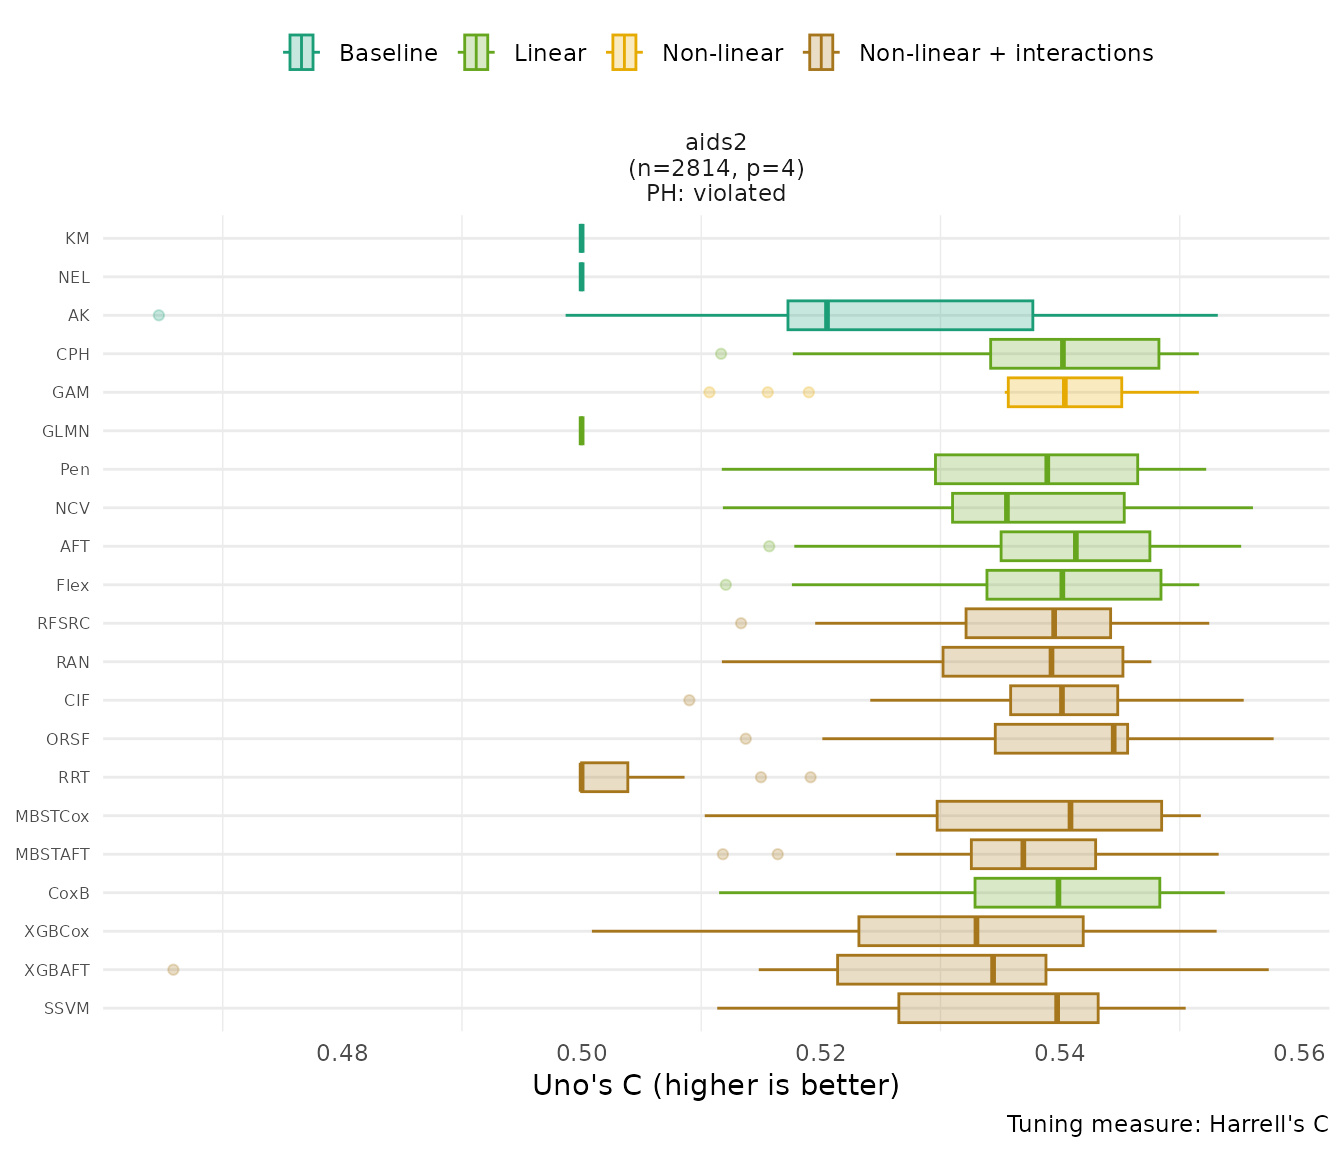This screenshot has width=1344, height=1152.
Task: Select the GLMN y-axis label
Action: [66, 431]
